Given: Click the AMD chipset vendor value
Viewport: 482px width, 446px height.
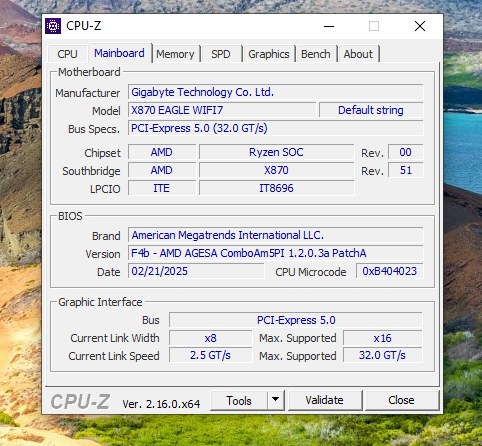Looking at the screenshot, I should [162, 152].
